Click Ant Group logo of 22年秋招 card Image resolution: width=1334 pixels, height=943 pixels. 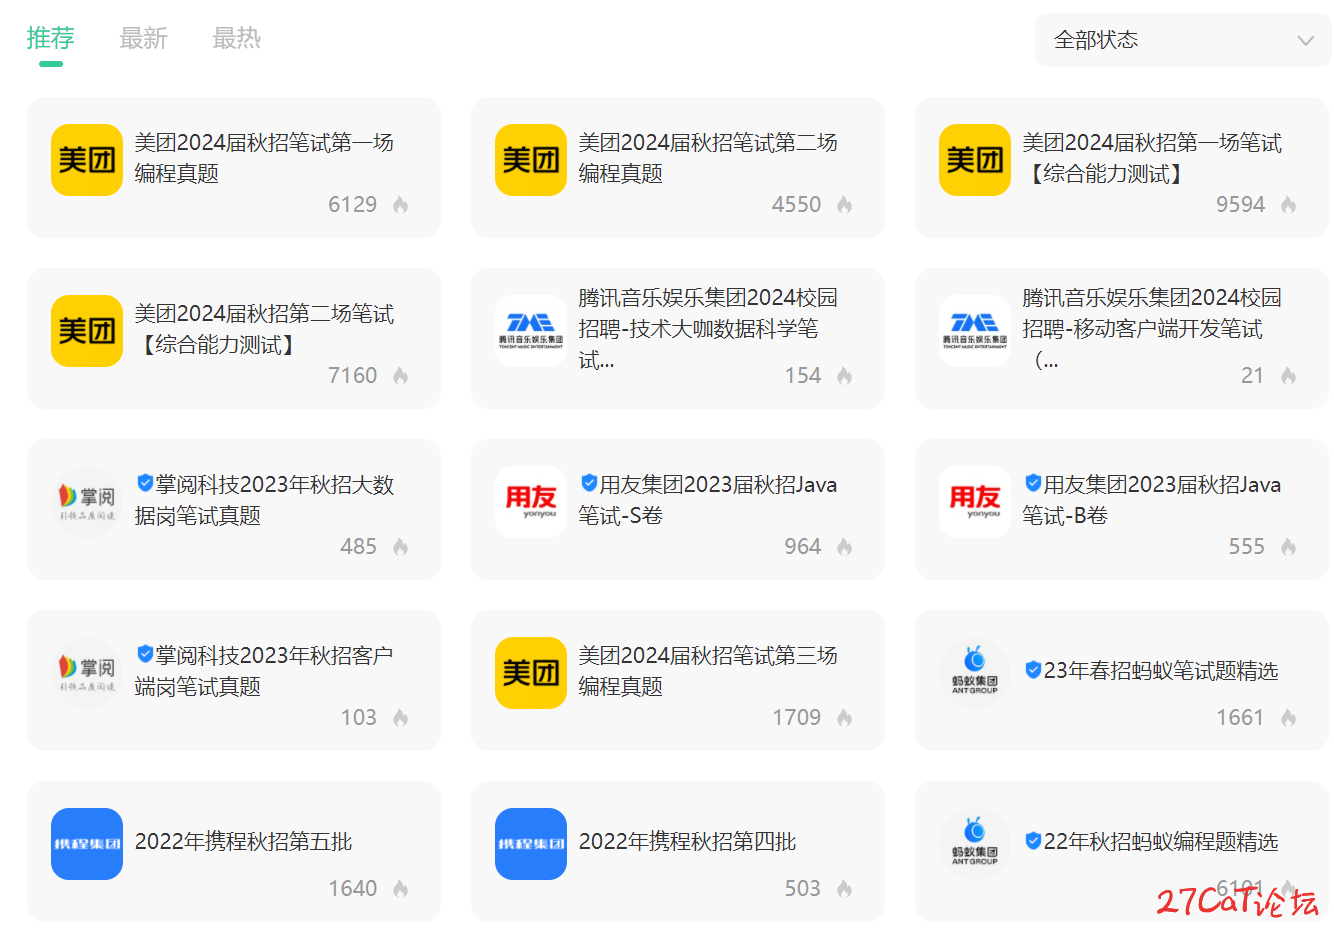point(975,844)
